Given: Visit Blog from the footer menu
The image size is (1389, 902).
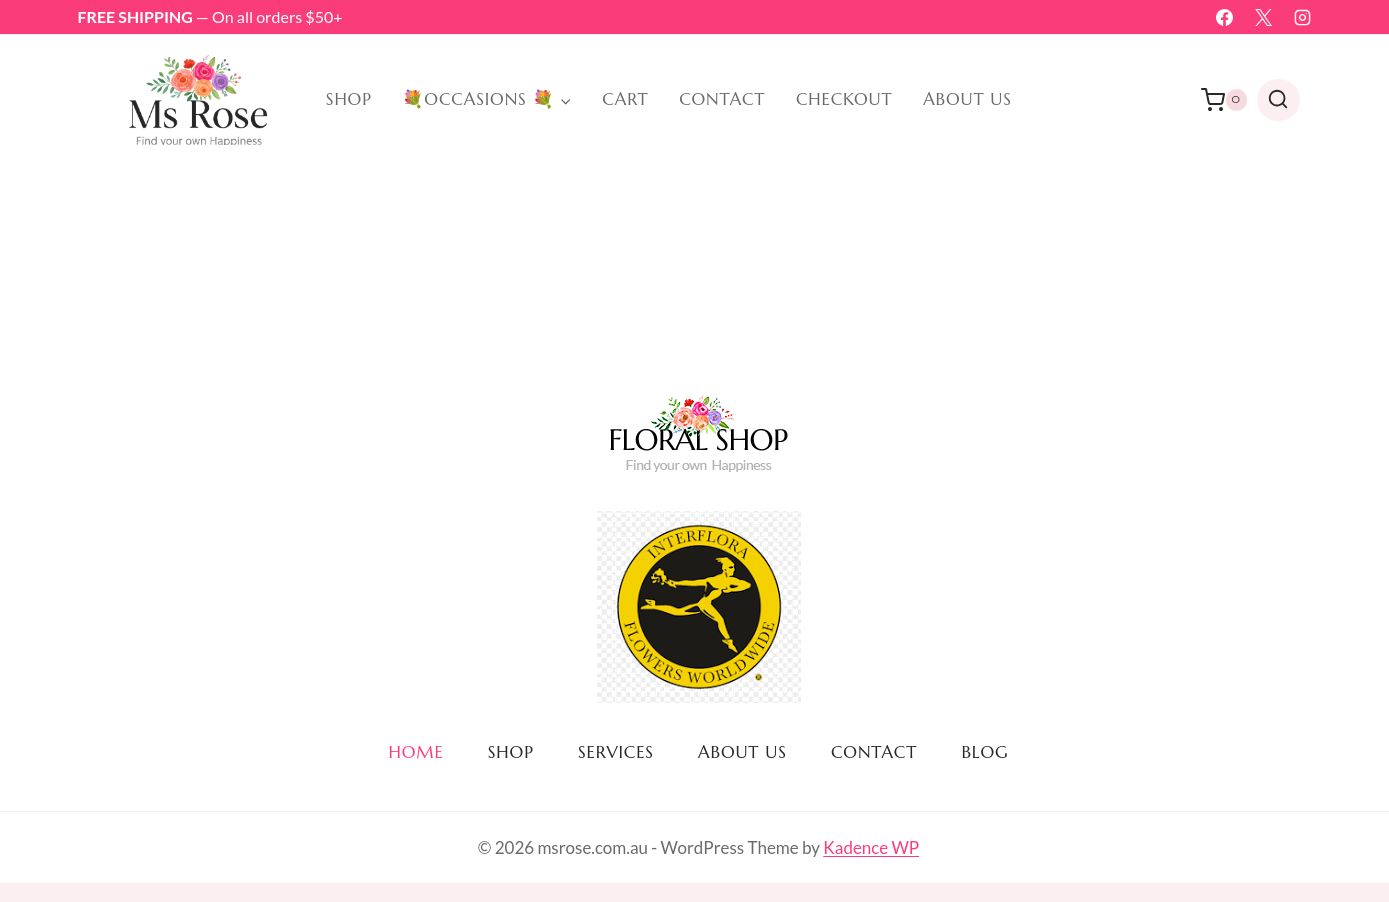Looking at the screenshot, I should point(984,752).
